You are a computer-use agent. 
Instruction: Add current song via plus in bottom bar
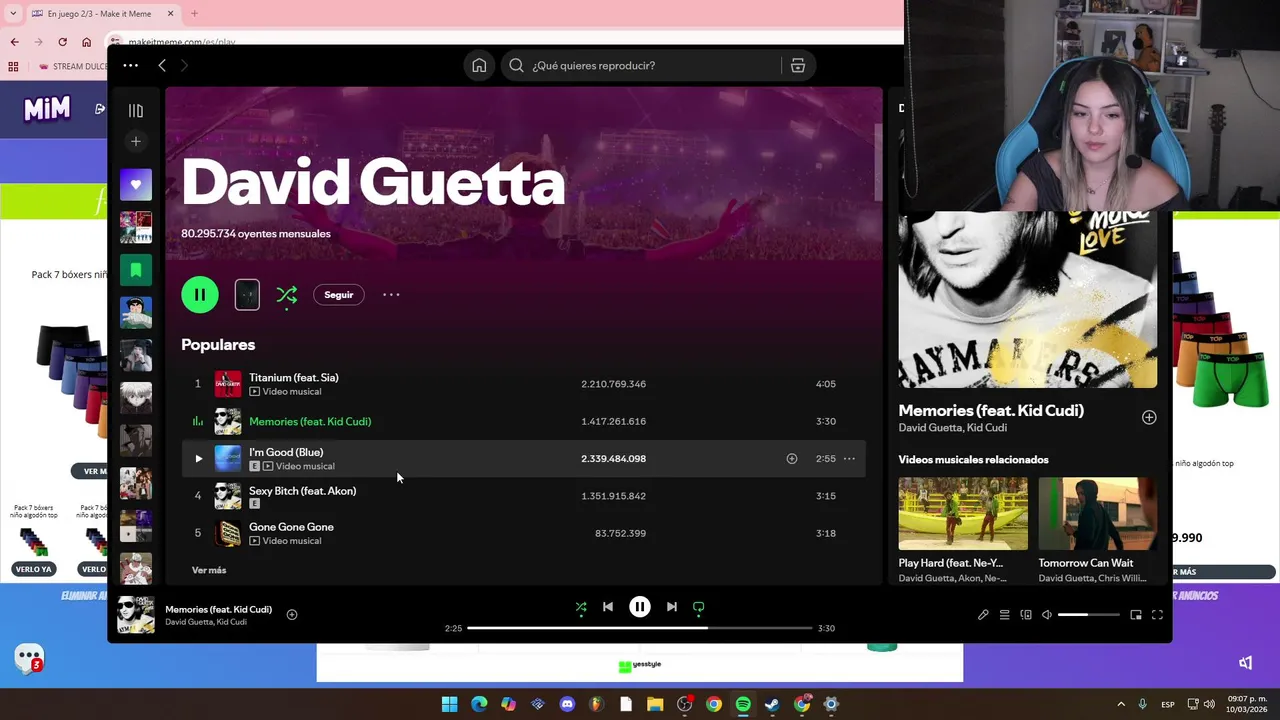click(x=292, y=615)
